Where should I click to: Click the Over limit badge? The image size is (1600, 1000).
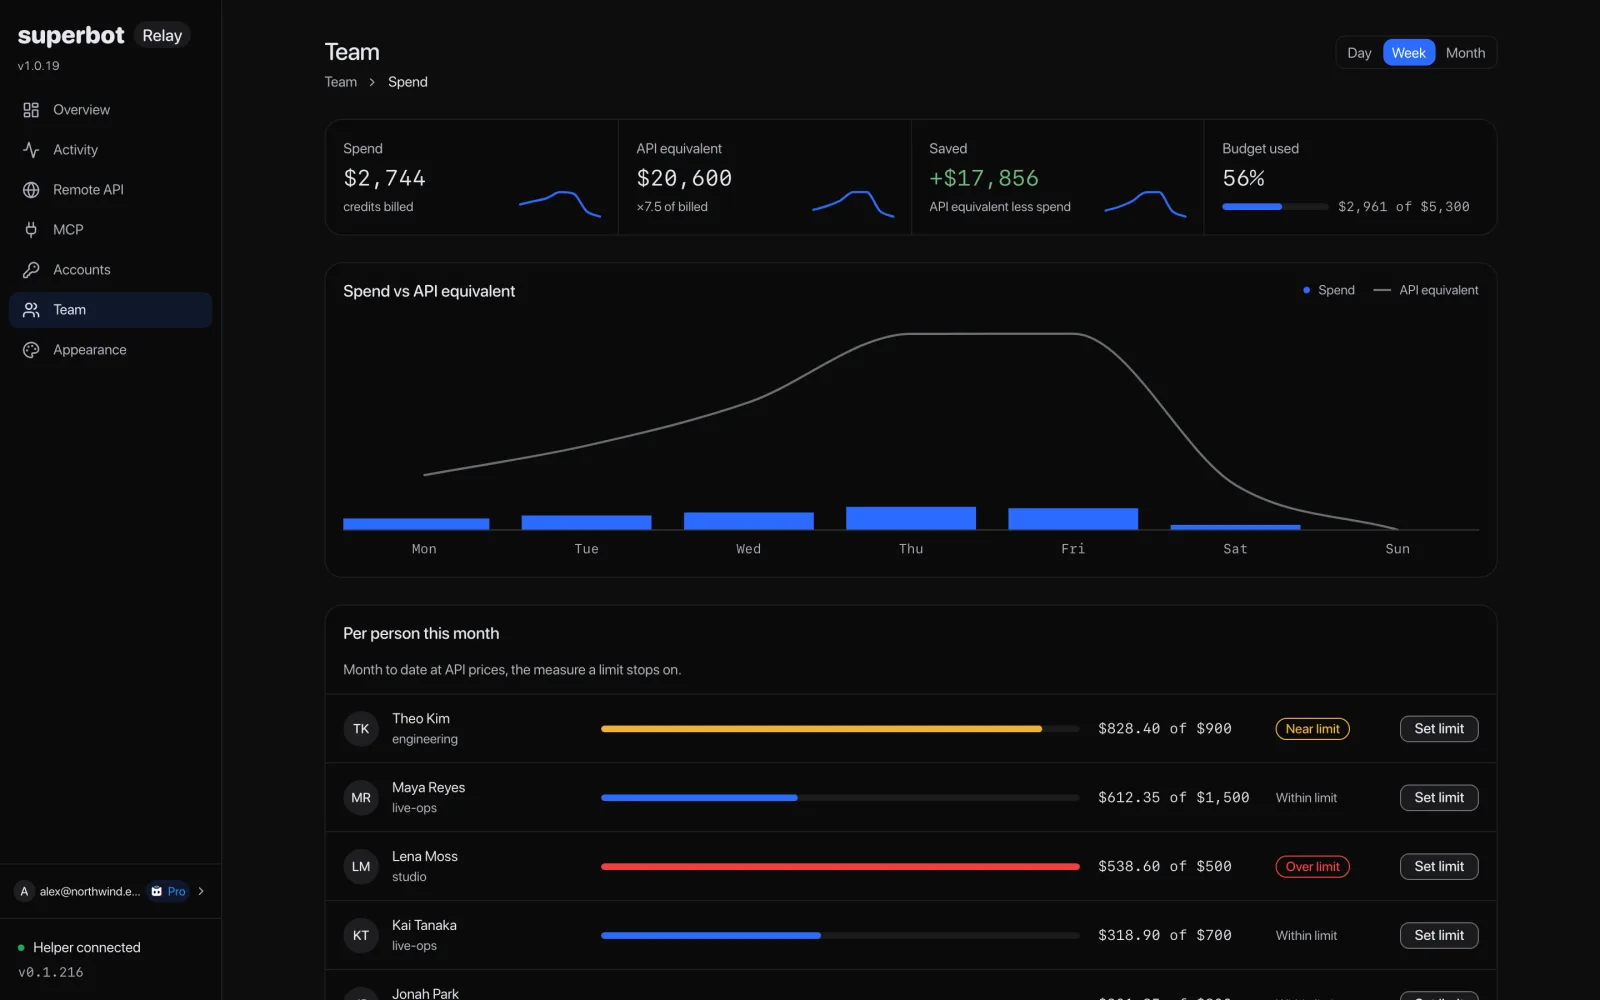tap(1312, 867)
